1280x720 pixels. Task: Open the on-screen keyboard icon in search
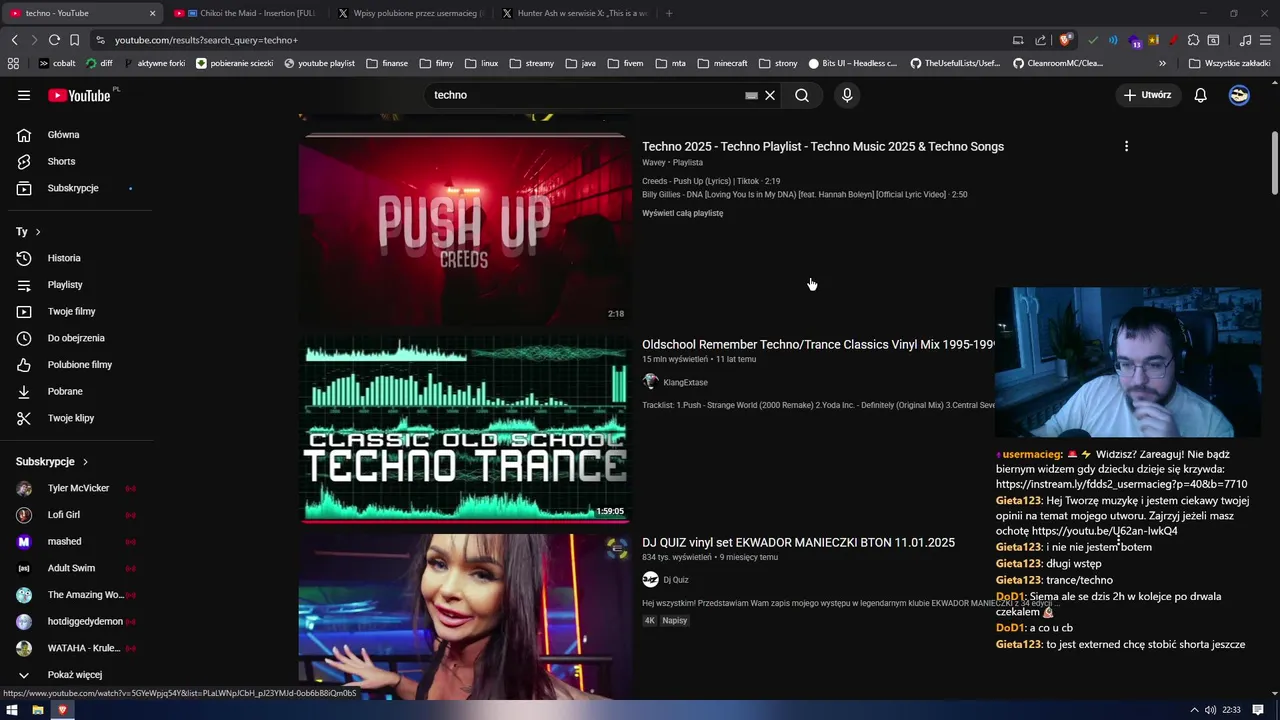pyautogui.click(x=751, y=96)
